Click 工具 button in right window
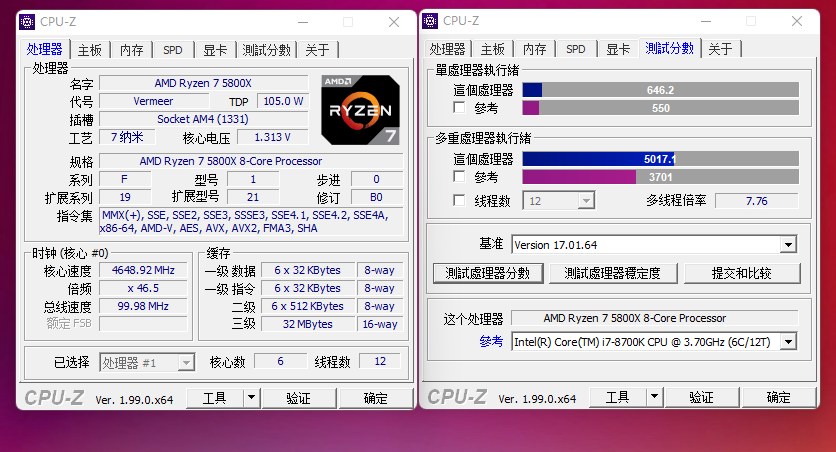This screenshot has height=452, width=836. (x=618, y=397)
